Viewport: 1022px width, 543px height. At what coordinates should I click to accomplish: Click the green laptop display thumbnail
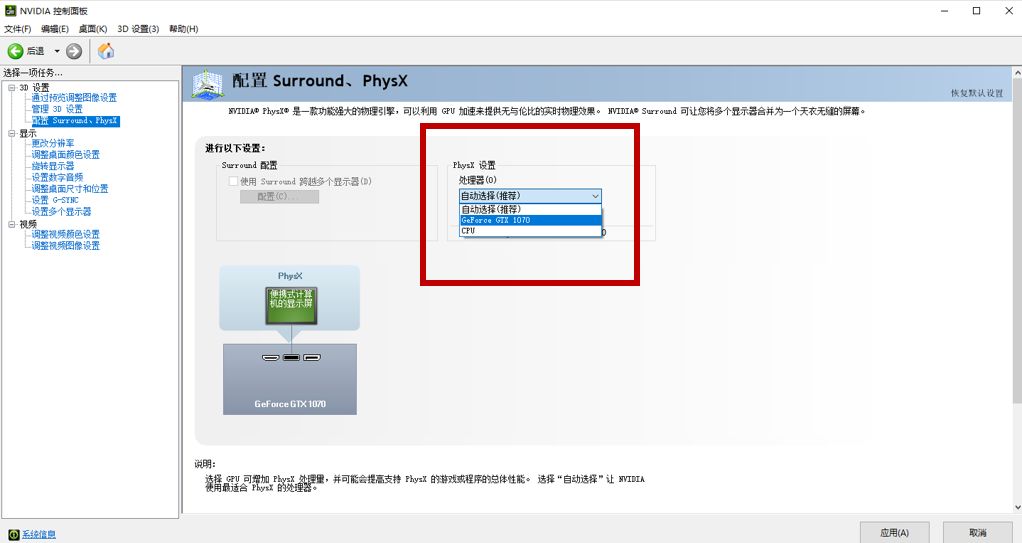(291, 304)
